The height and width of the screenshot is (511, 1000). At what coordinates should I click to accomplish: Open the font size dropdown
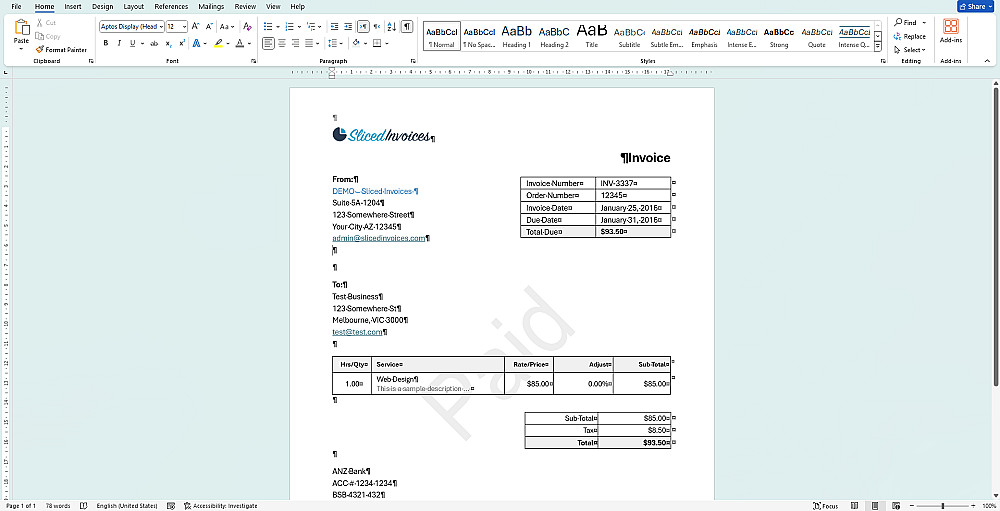pyautogui.click(x=184, y=26)
